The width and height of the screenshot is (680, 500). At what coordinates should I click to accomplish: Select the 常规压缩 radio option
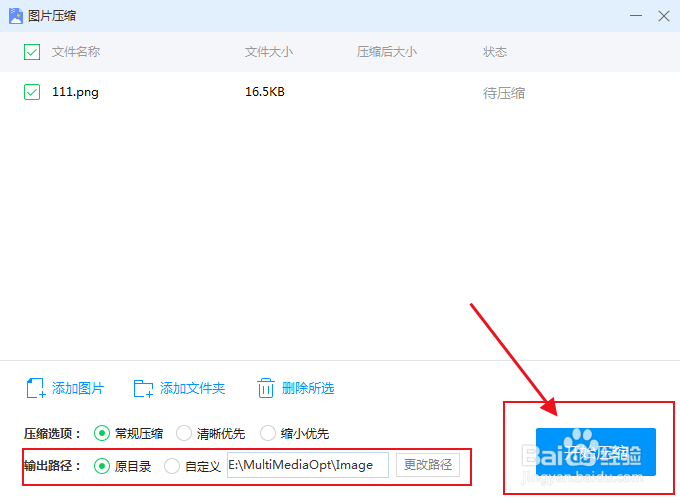[x=102, y=433]
